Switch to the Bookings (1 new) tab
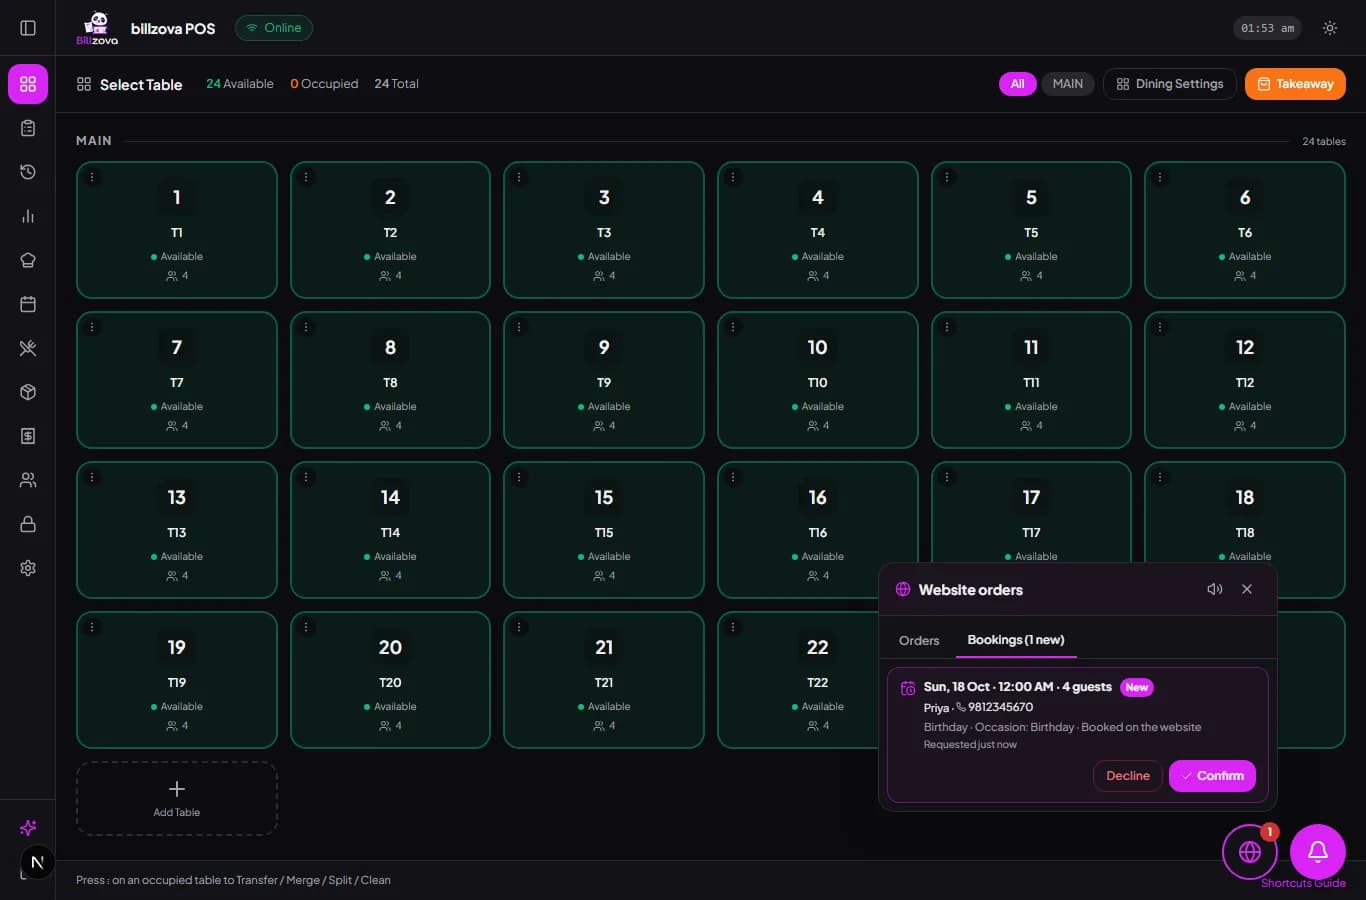Viewport: 1366px width, 900px height. 1016,640
